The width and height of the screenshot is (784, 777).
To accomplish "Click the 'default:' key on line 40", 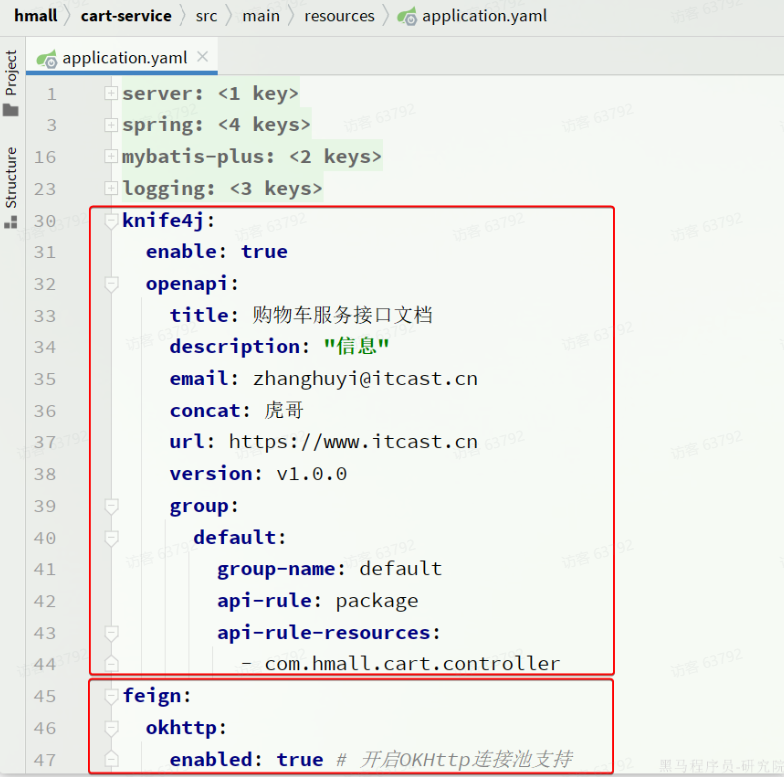I will click(x=240, y=538).
